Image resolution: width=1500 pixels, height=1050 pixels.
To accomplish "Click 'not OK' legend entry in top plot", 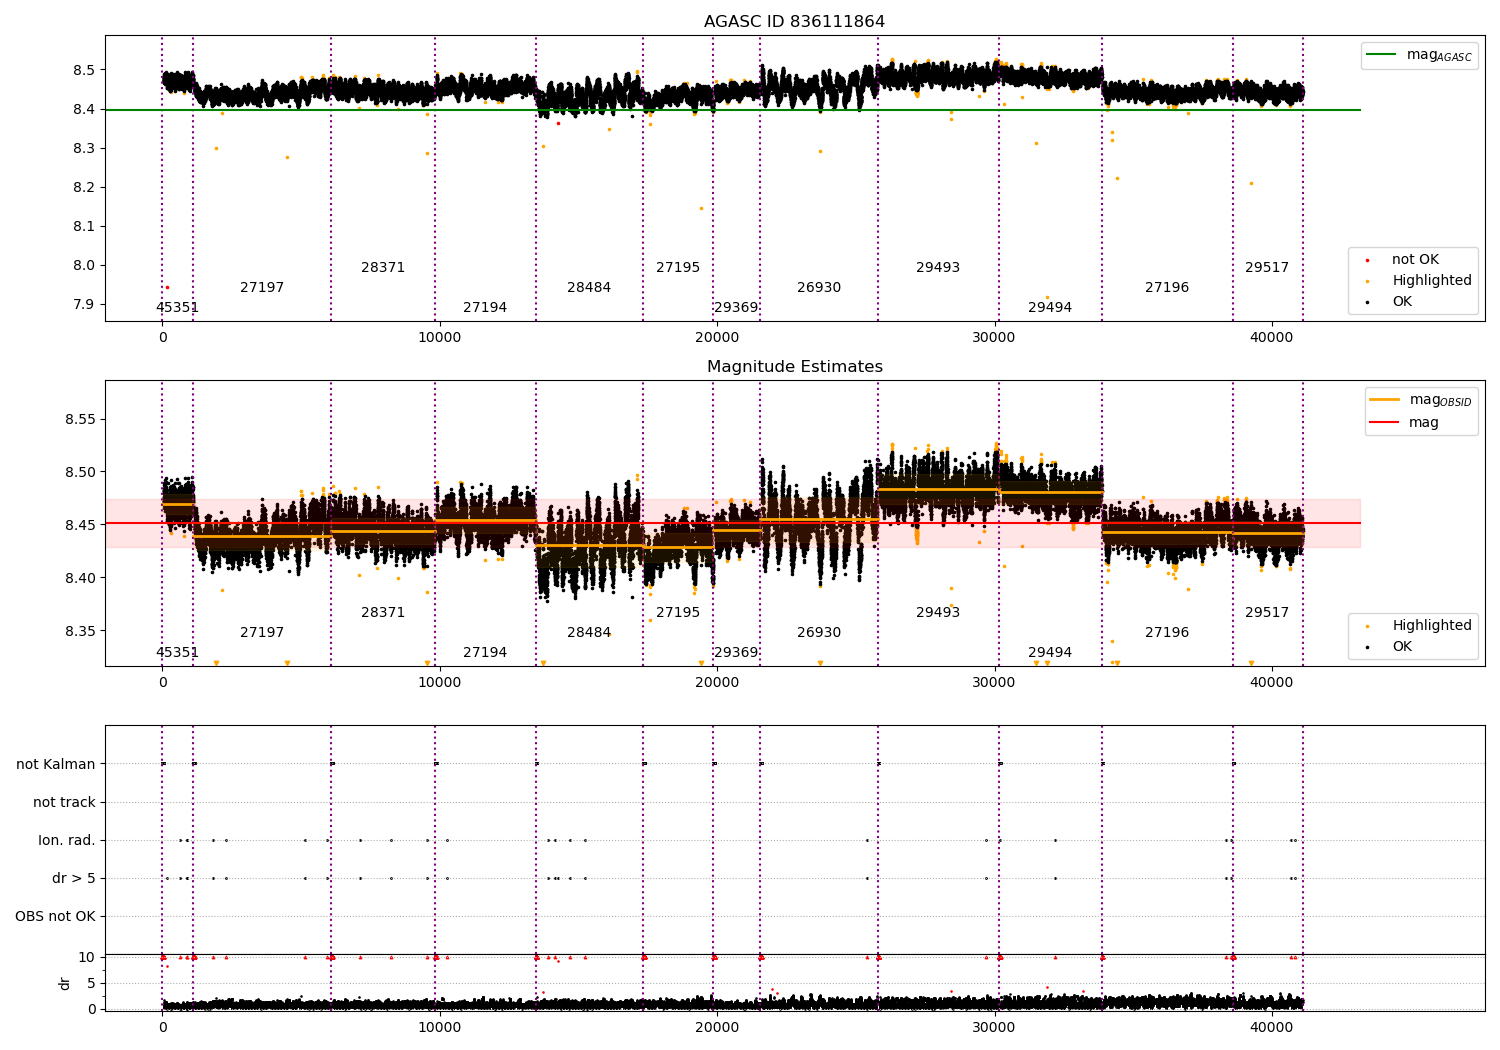I will (x=1415, y=260).
